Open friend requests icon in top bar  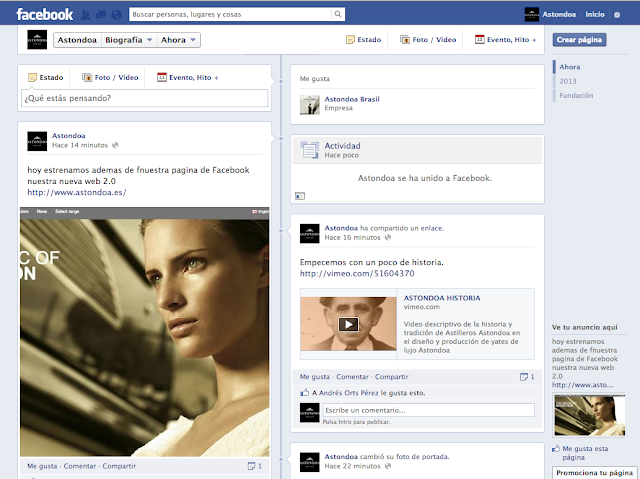[x=85, y=15]
